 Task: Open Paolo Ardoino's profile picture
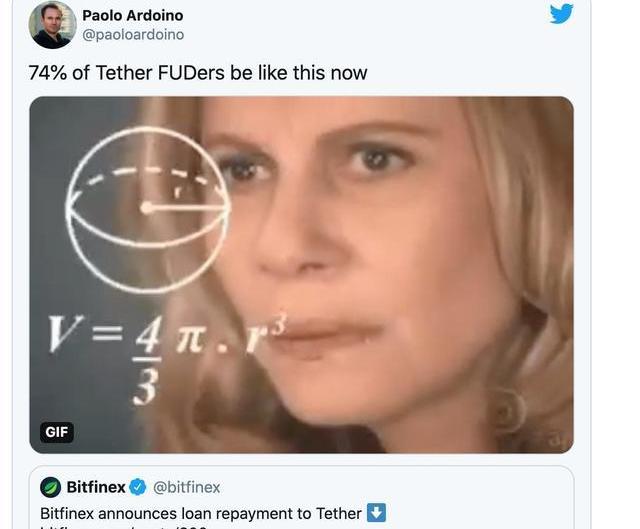click(x=52, y=25)
